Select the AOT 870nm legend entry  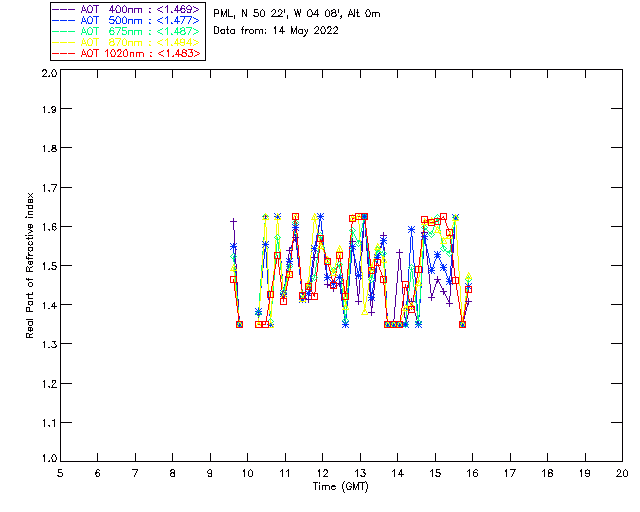coord(126,42)
